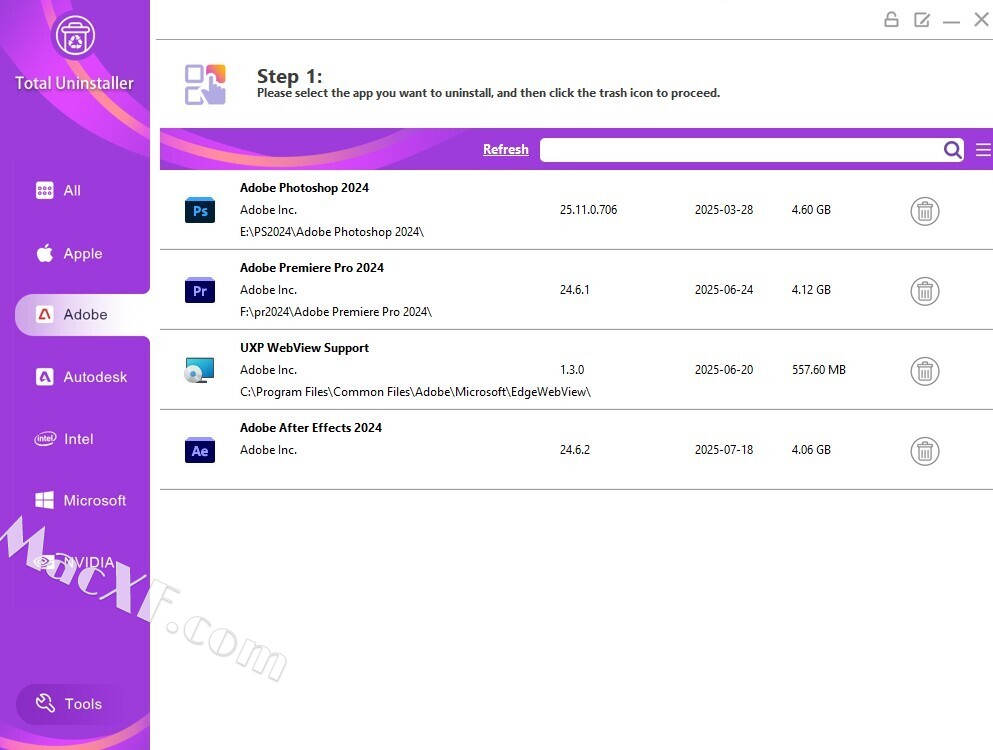Click the Adobe logo sidebar icon
This screenshot has width=993, height=750.
(44, 314)
